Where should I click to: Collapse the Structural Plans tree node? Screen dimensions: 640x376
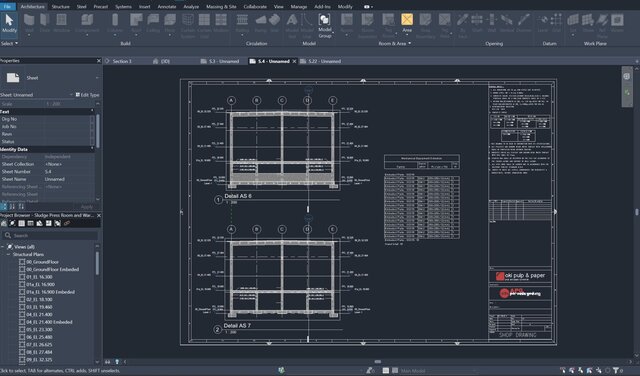(8, 254)
